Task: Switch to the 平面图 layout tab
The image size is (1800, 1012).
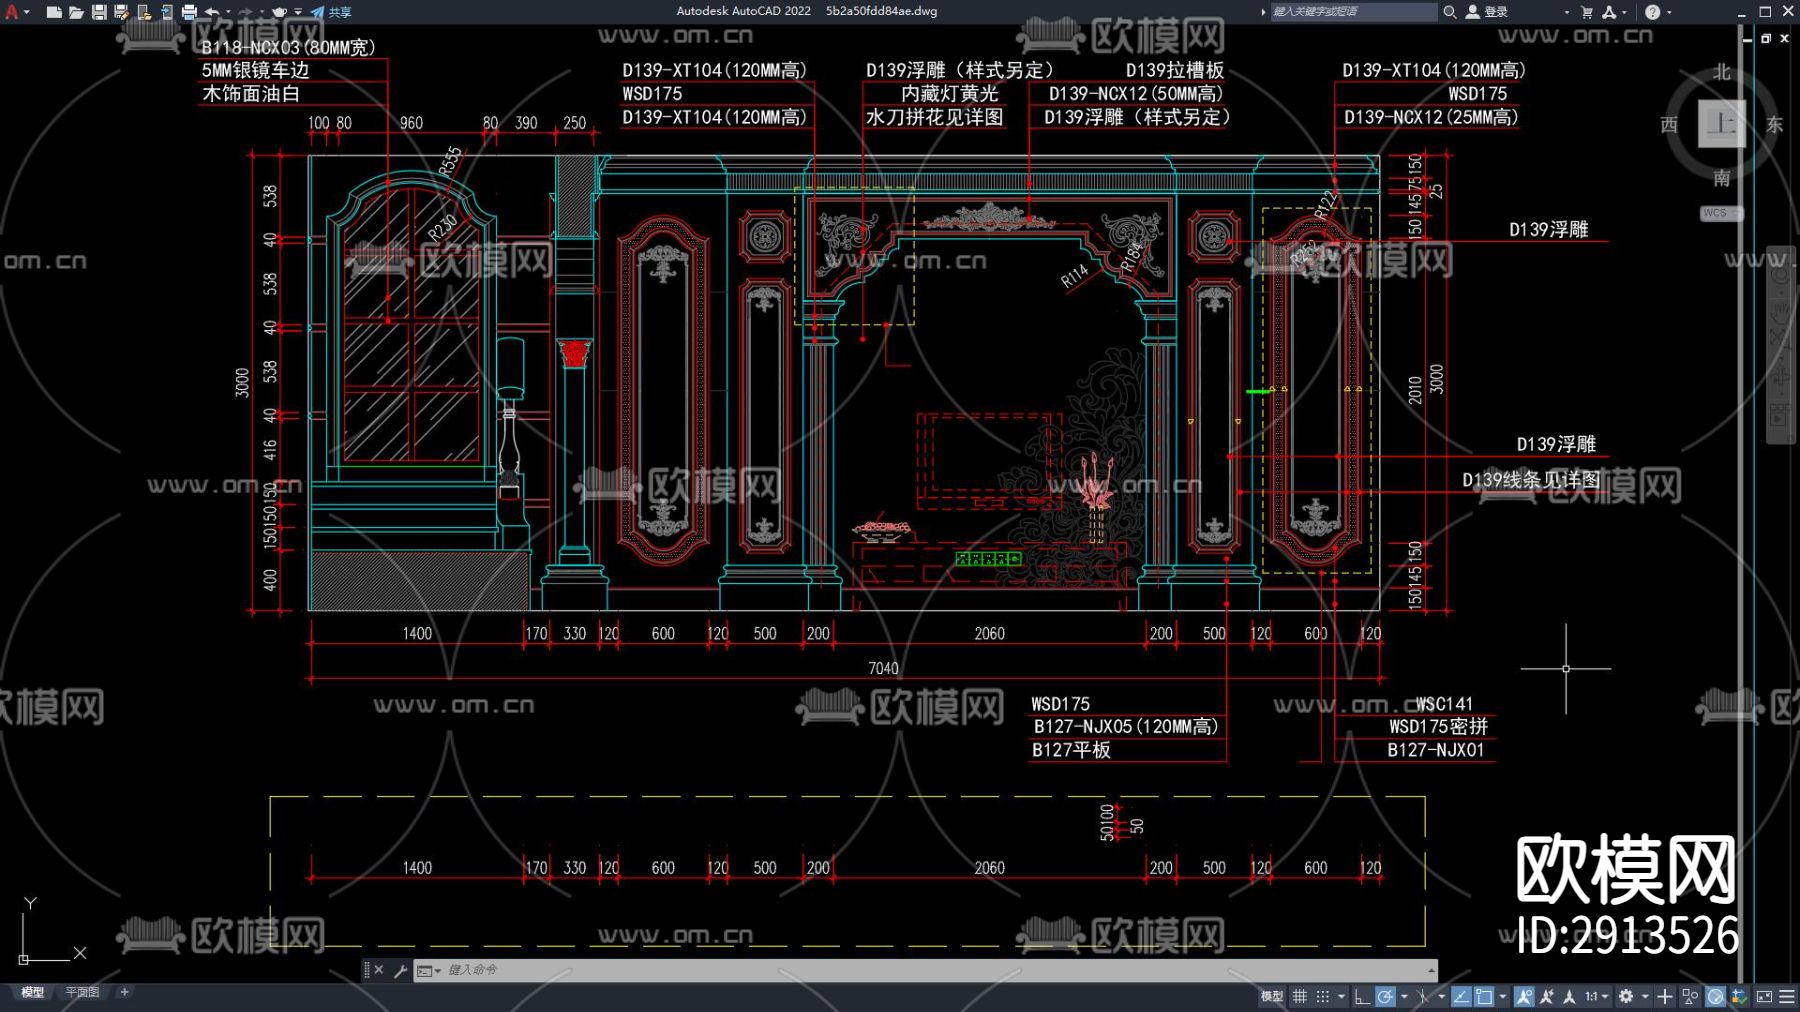Action: coord(82,992)
